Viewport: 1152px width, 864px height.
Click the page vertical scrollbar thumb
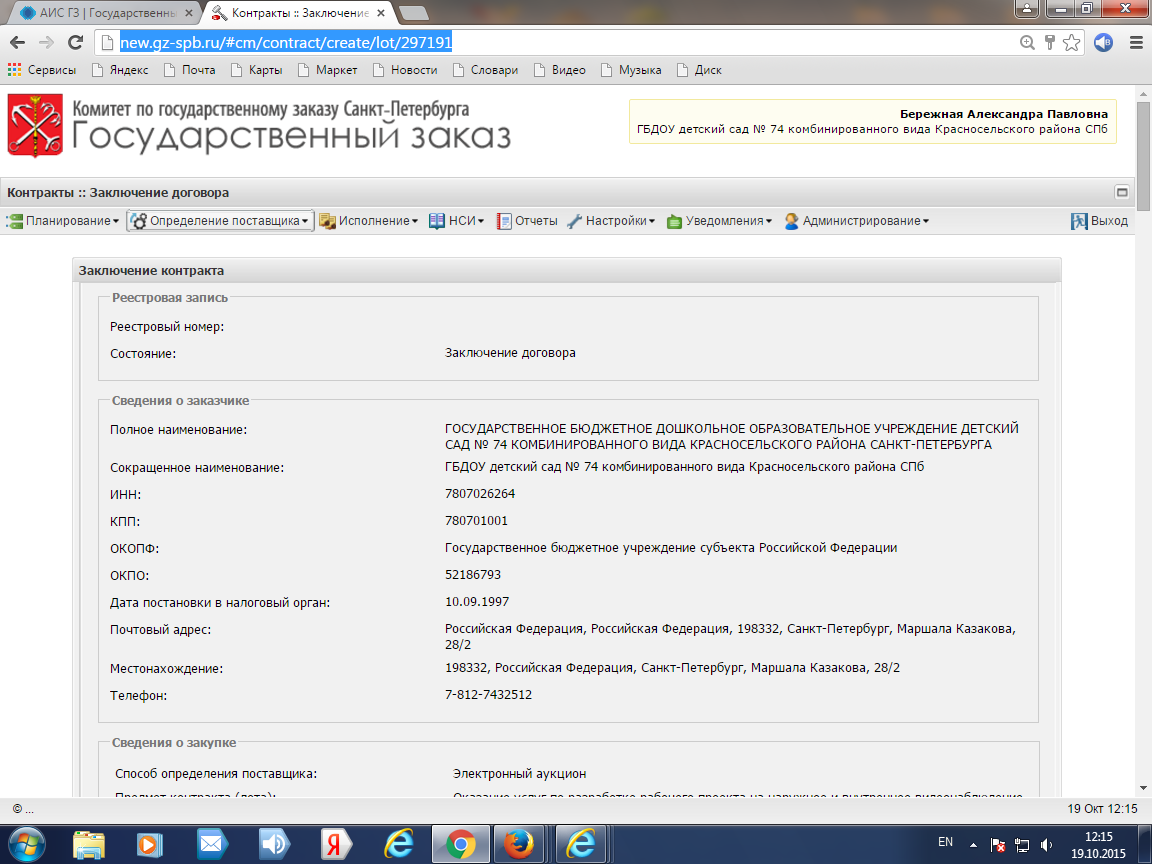(1144, 154)
